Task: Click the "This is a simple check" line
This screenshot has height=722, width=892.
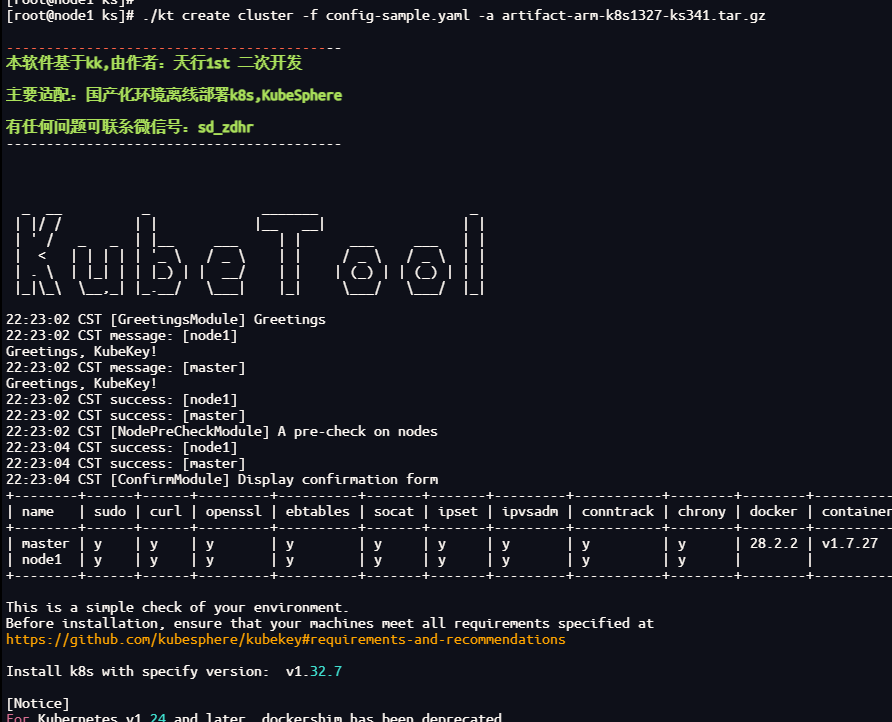Action: 177,607
